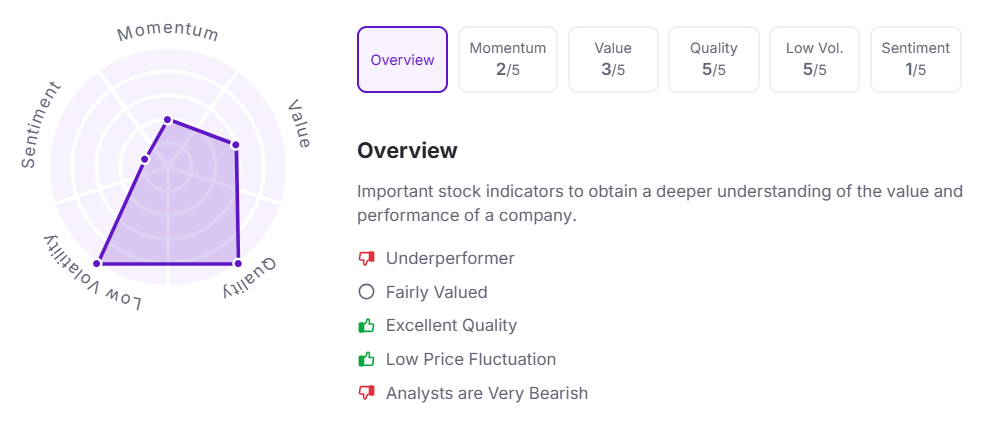Click the Sentiment data point on radar
The height and width of the screenshot is (423, 988).
[145, 159]
